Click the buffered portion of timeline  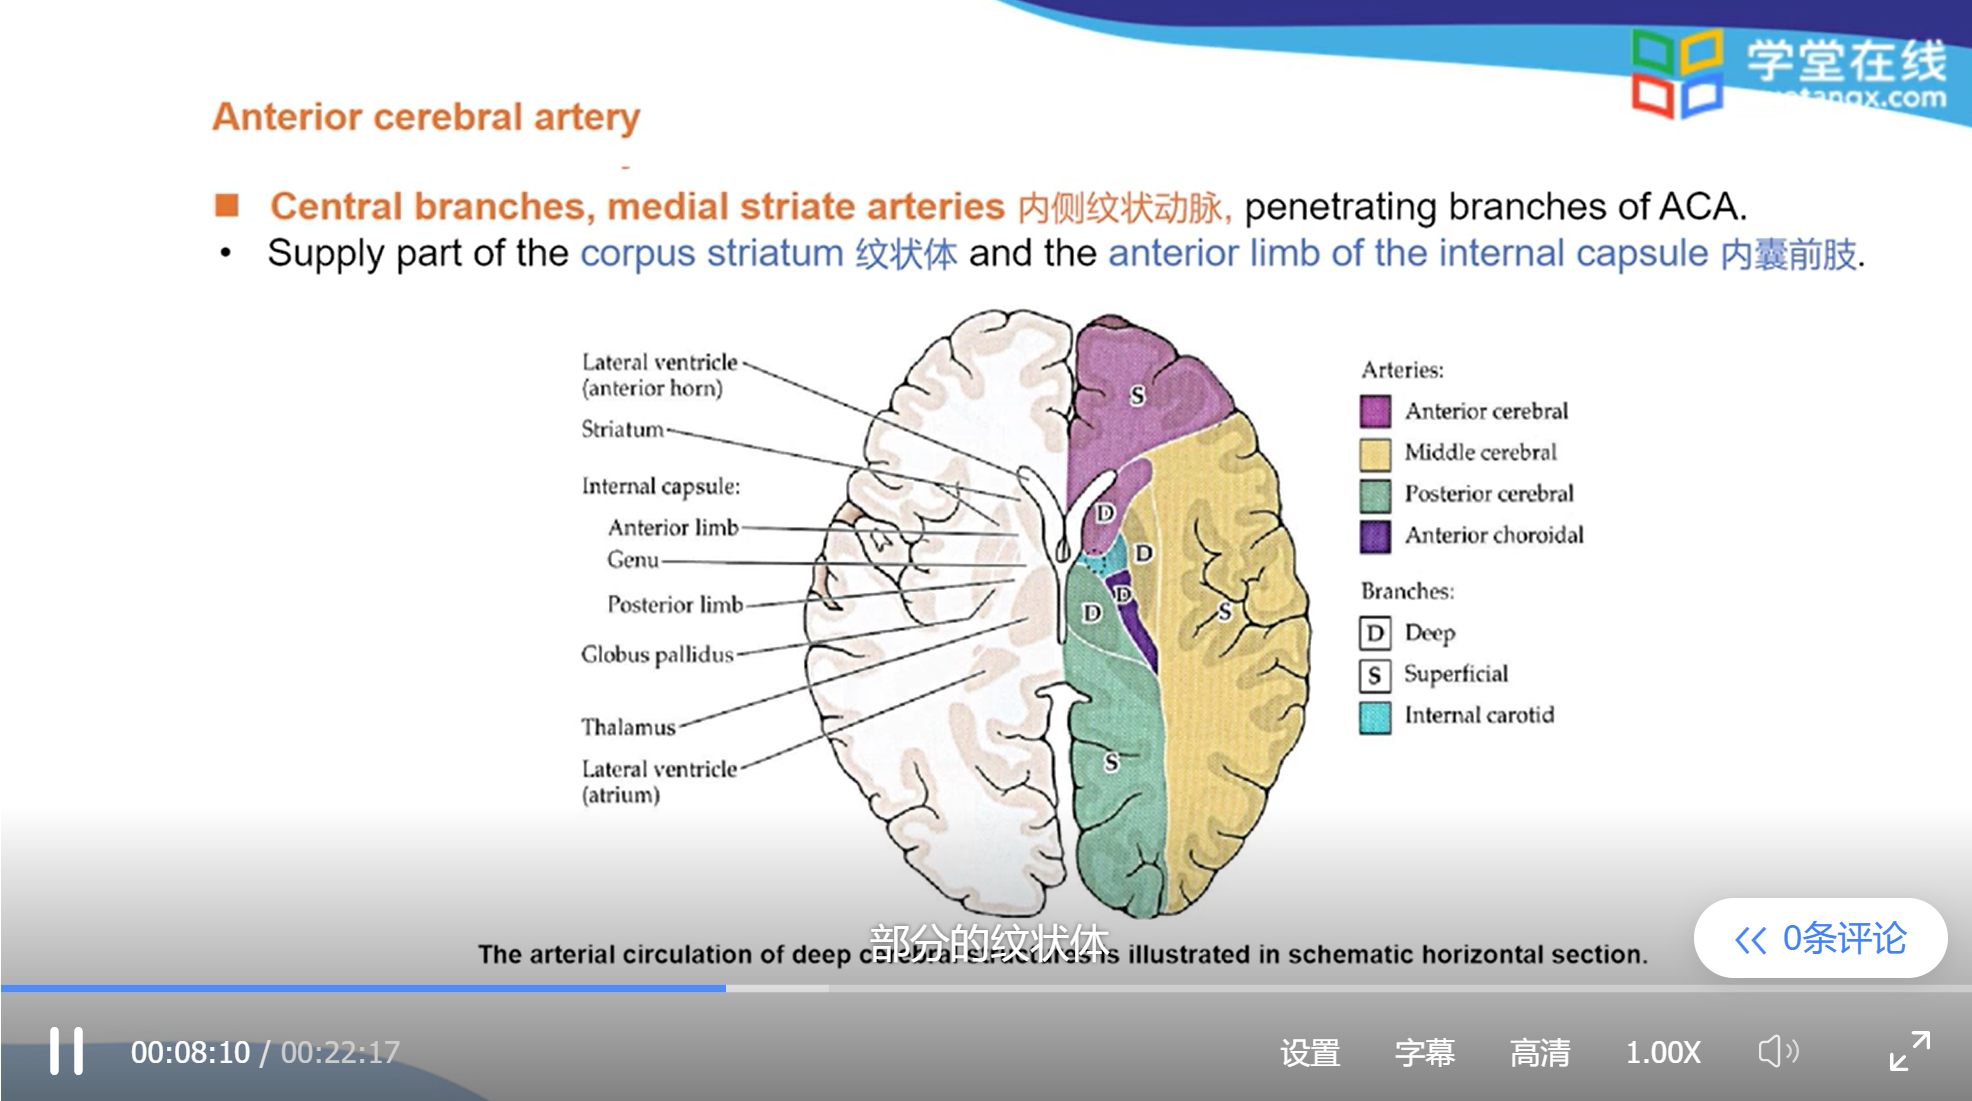pos(777,988)
